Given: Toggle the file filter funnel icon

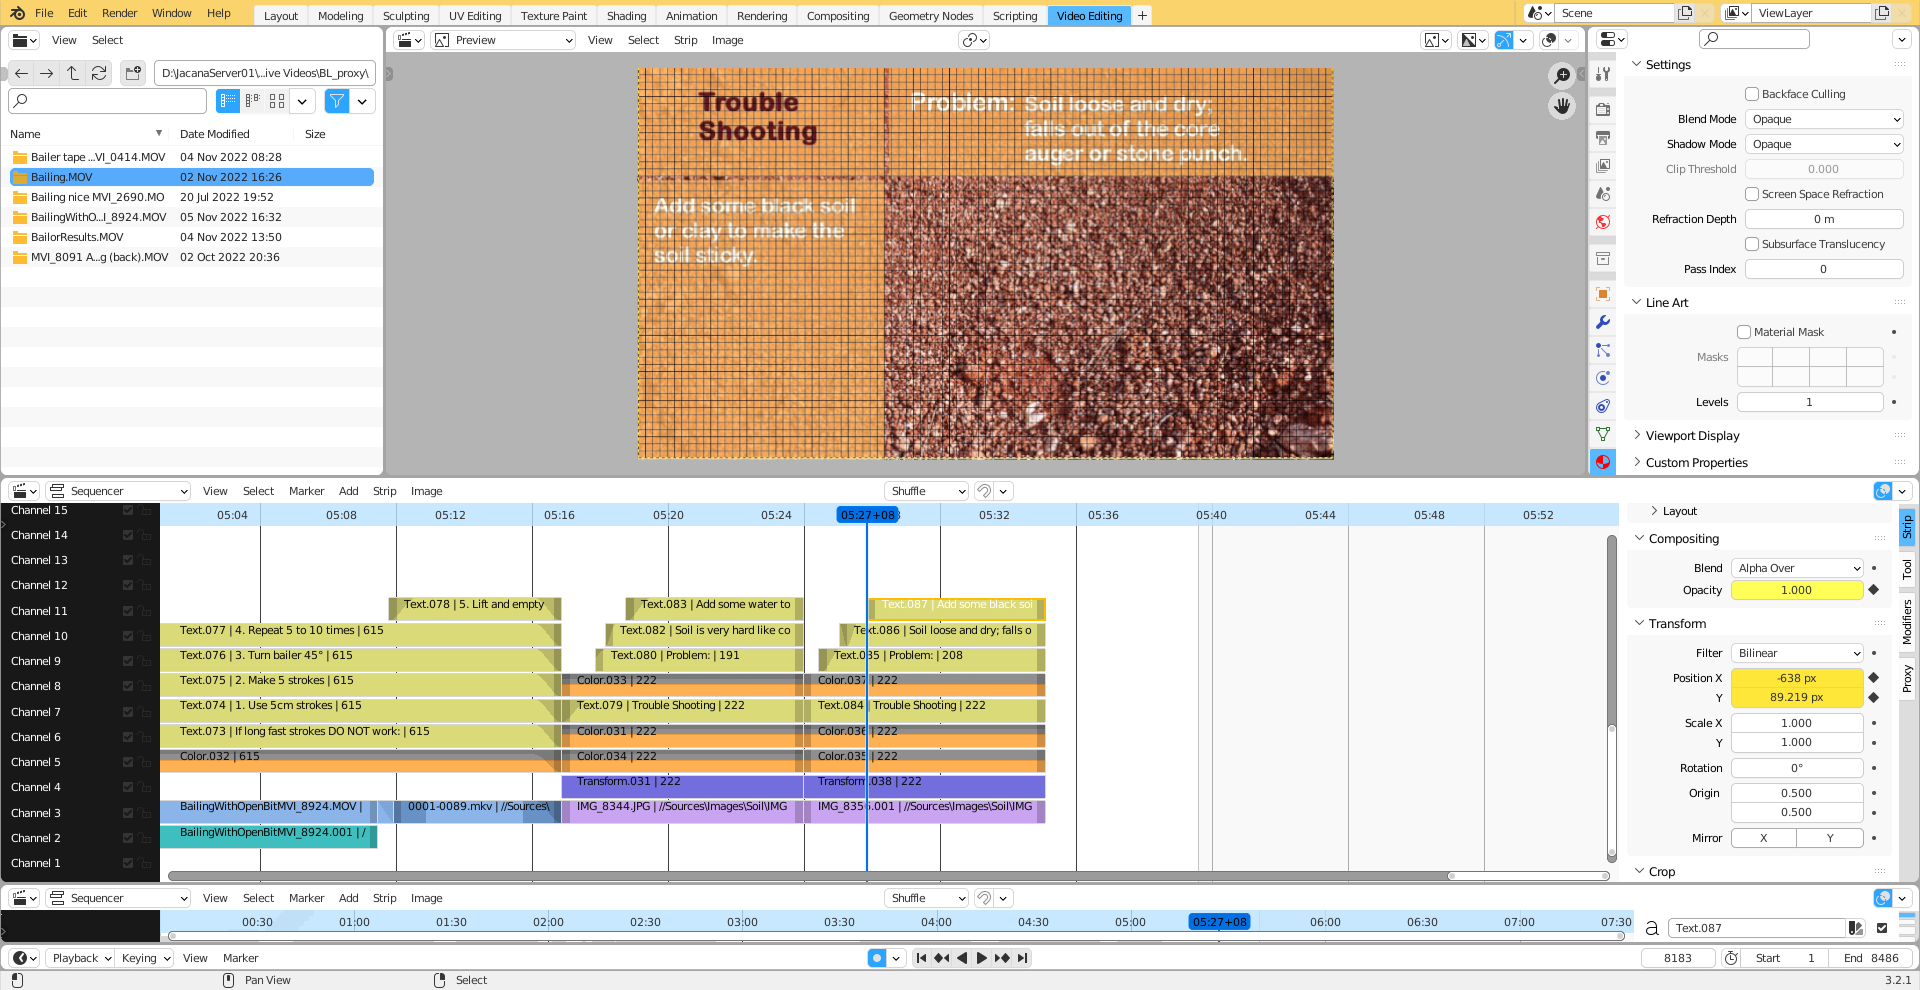Looking at the screenshot, I should click(x=337, y=101).
